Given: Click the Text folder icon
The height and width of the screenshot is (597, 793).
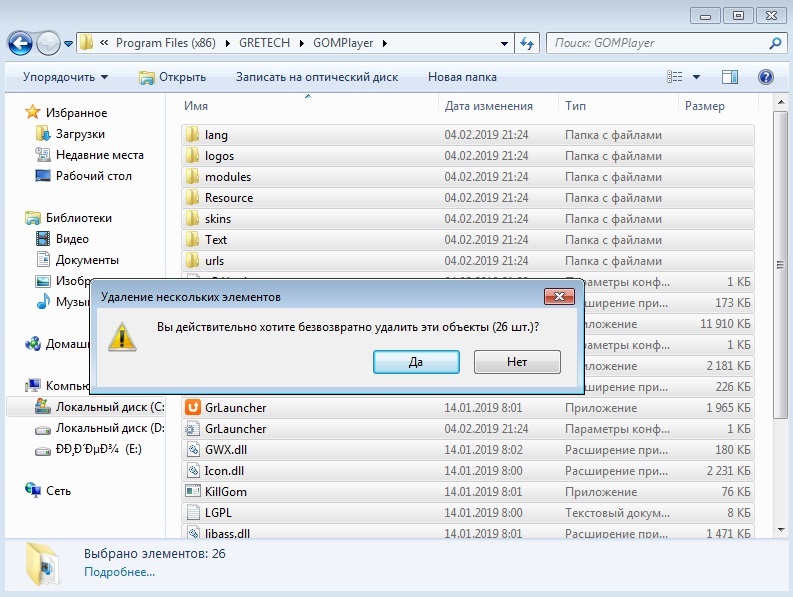Looking at the screenshot, I should 192,239.
